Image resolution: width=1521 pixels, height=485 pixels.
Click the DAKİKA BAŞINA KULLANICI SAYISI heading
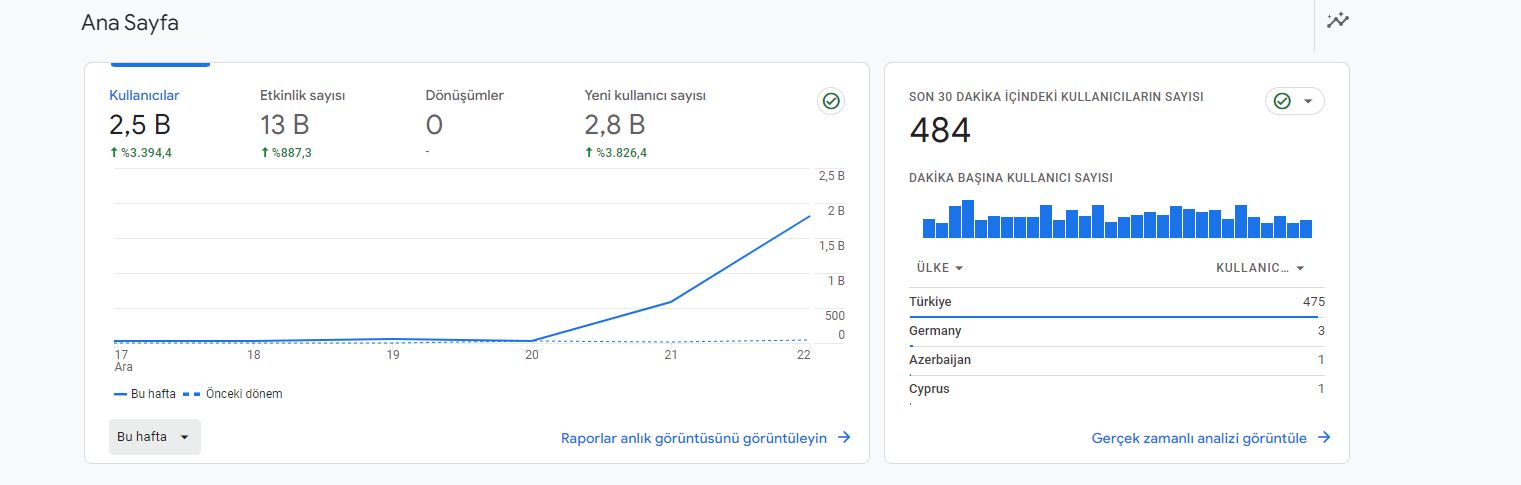1011,178
